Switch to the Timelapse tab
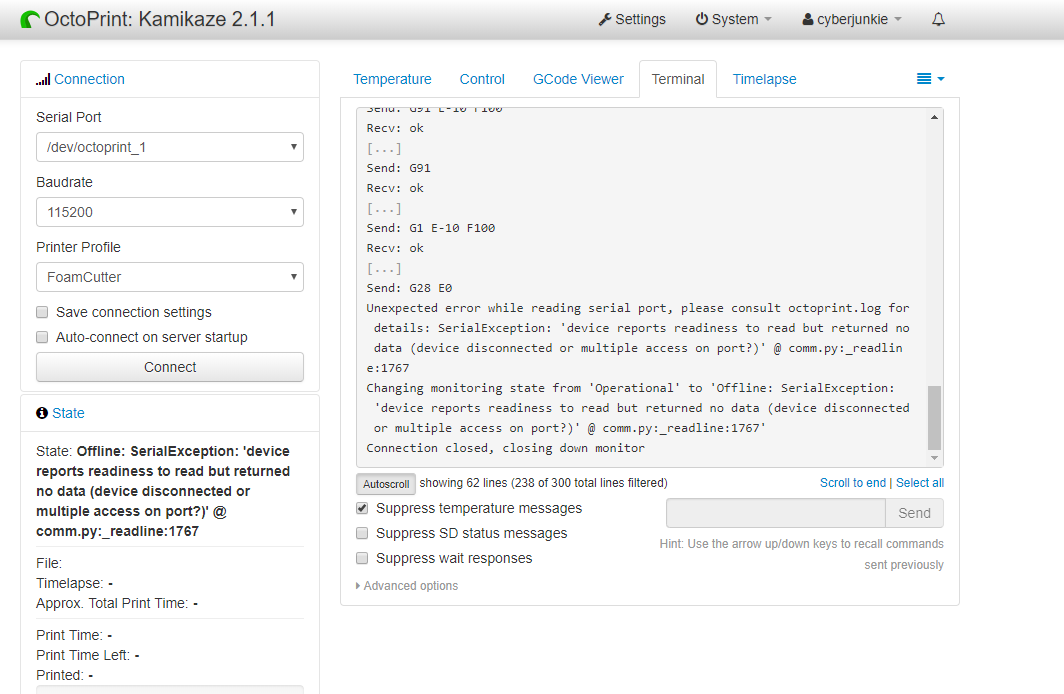This screenshot has width=1064, height=694. 764,79
